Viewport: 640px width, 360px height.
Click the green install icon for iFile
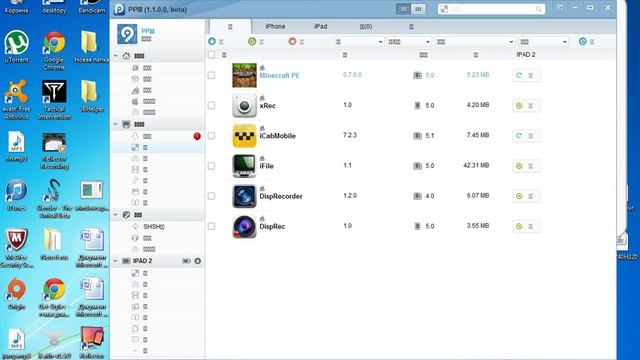(519, 166)
